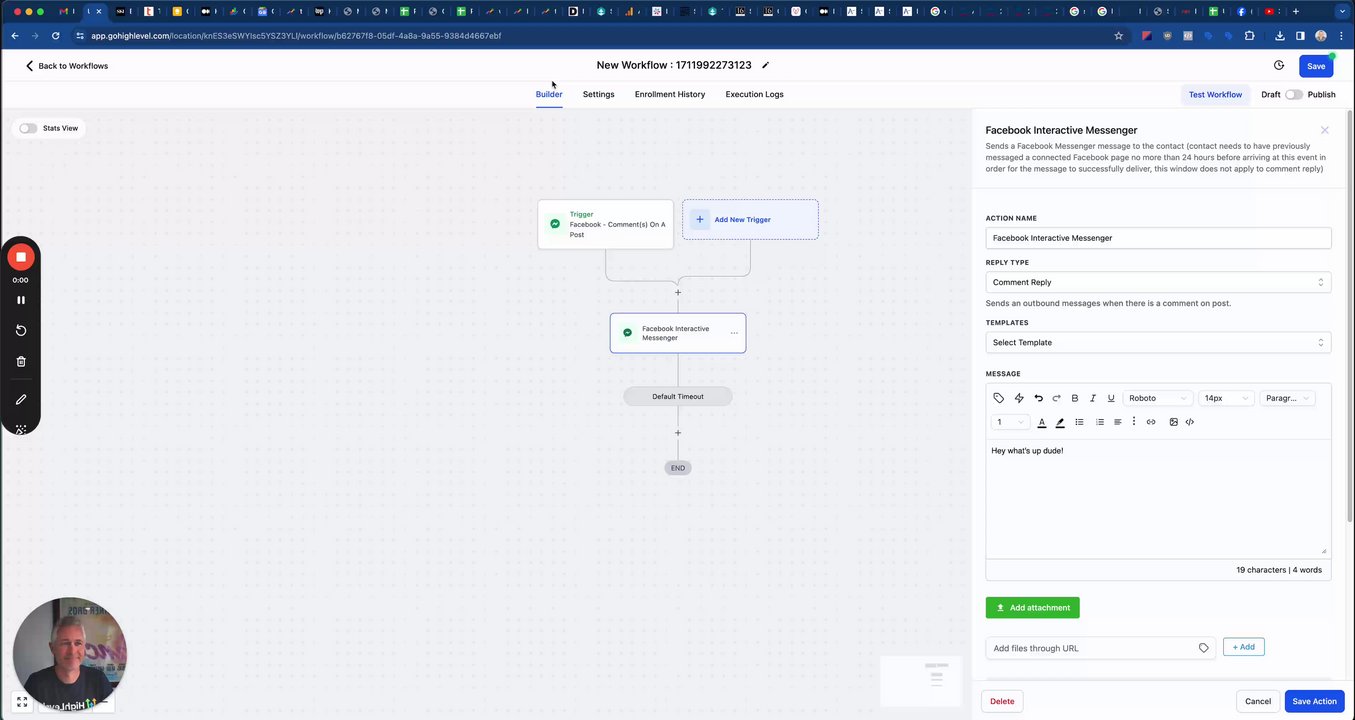Click Save Action

(1314, 701)
